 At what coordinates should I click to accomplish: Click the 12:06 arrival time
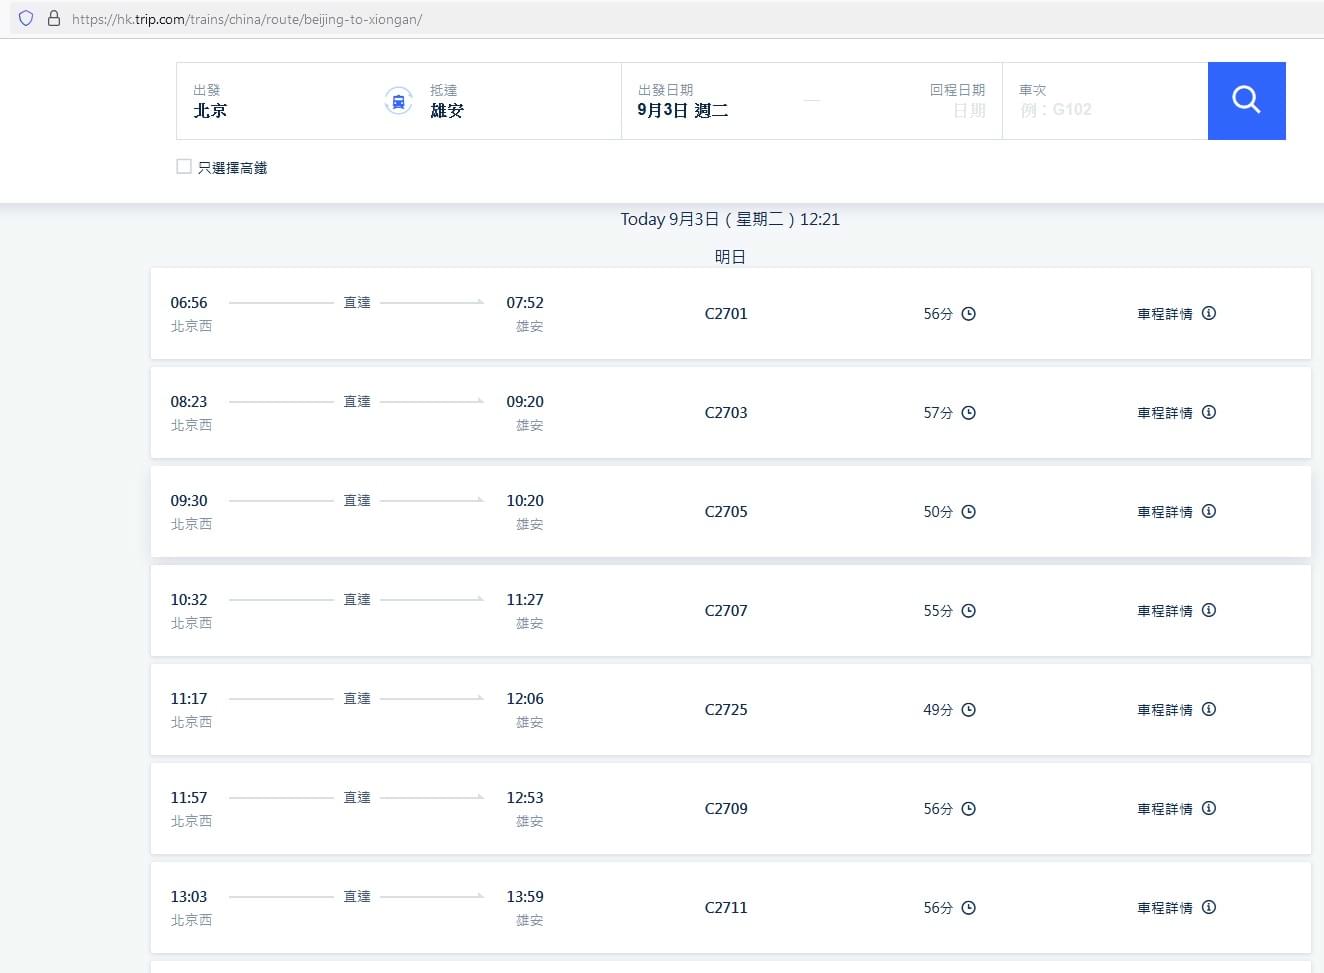(525, 699)
